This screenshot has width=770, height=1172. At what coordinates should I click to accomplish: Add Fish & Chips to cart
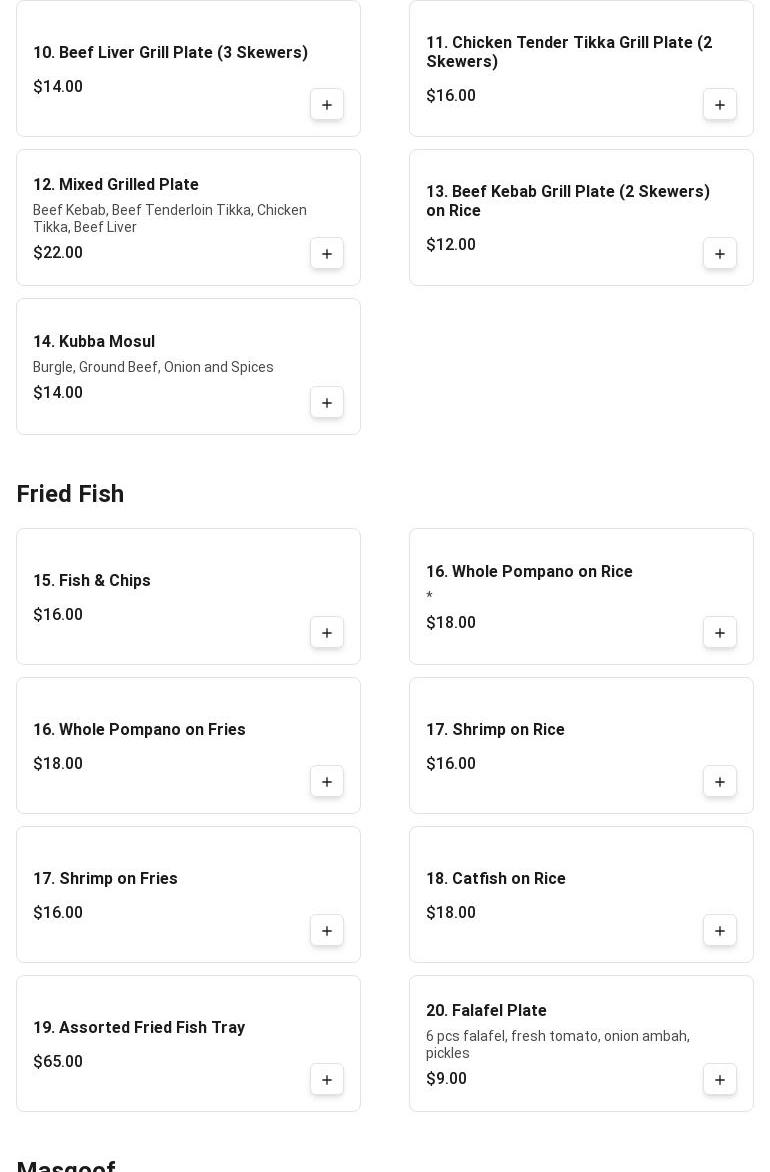coord(327,633)
